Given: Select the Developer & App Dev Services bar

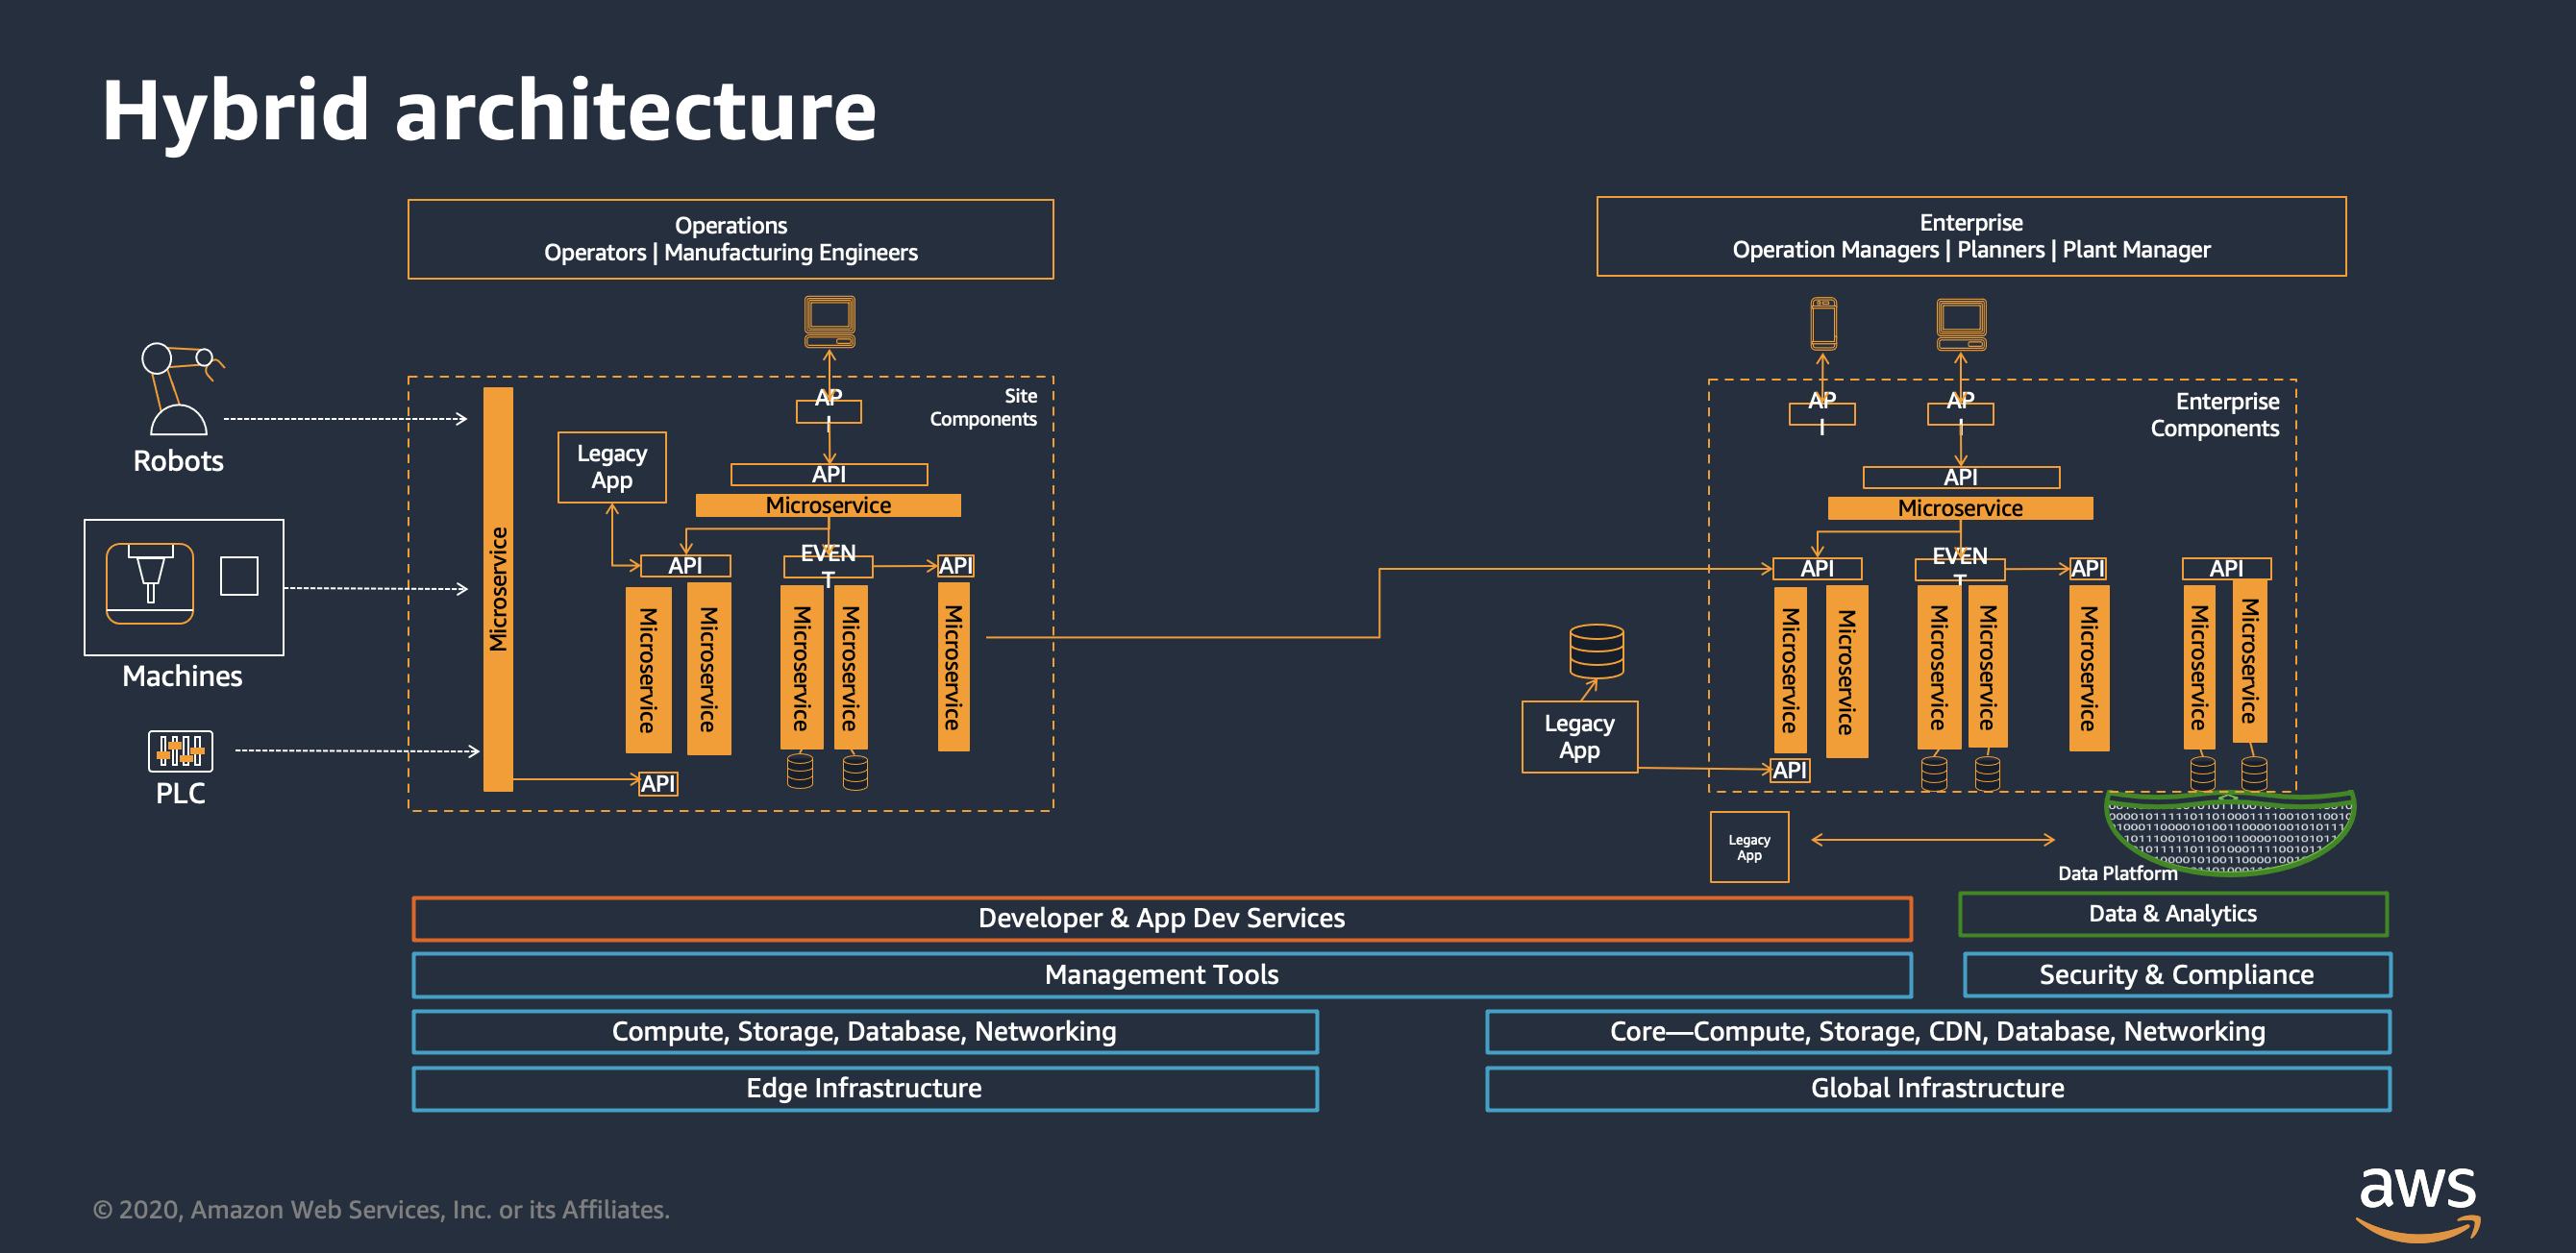Looking at the screenshot, I should (x=1161, y=918).
